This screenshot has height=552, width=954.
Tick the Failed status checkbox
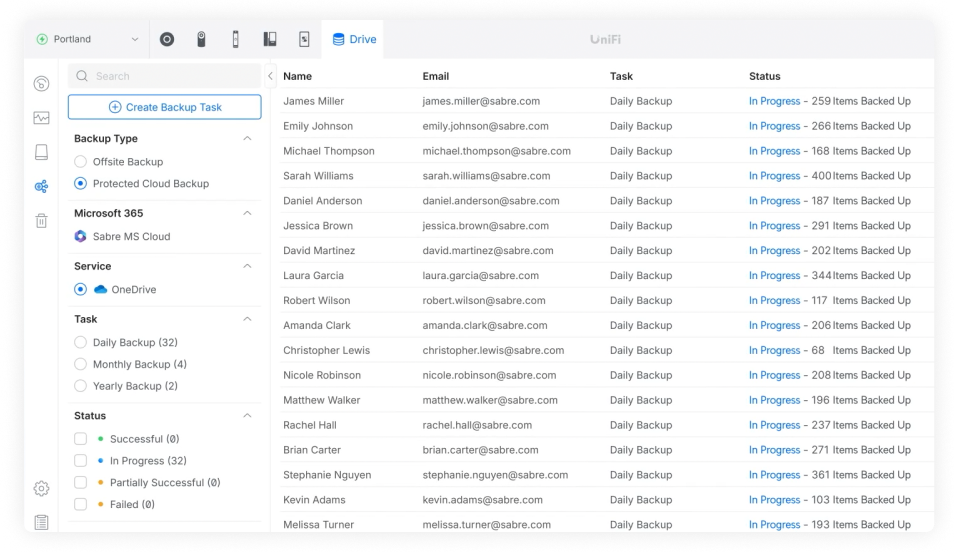coord(81,505)
